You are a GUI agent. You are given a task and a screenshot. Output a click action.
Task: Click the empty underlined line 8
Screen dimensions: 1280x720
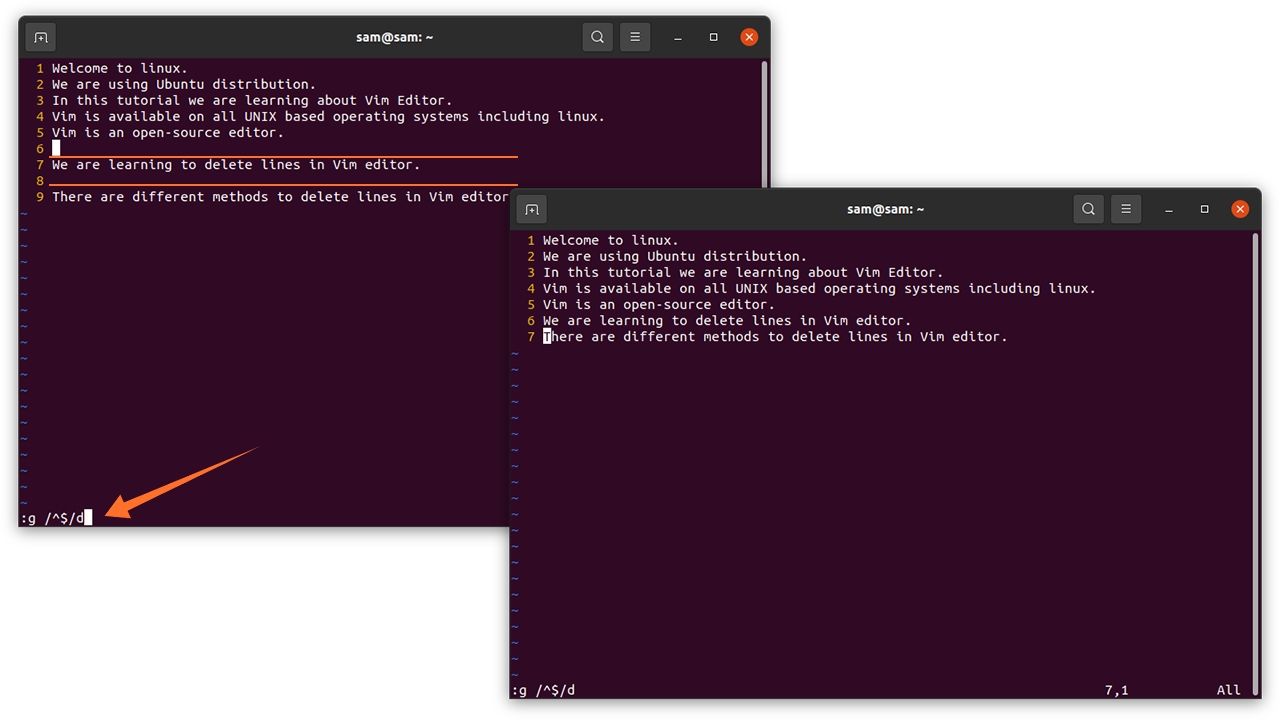tap(280, 181)
